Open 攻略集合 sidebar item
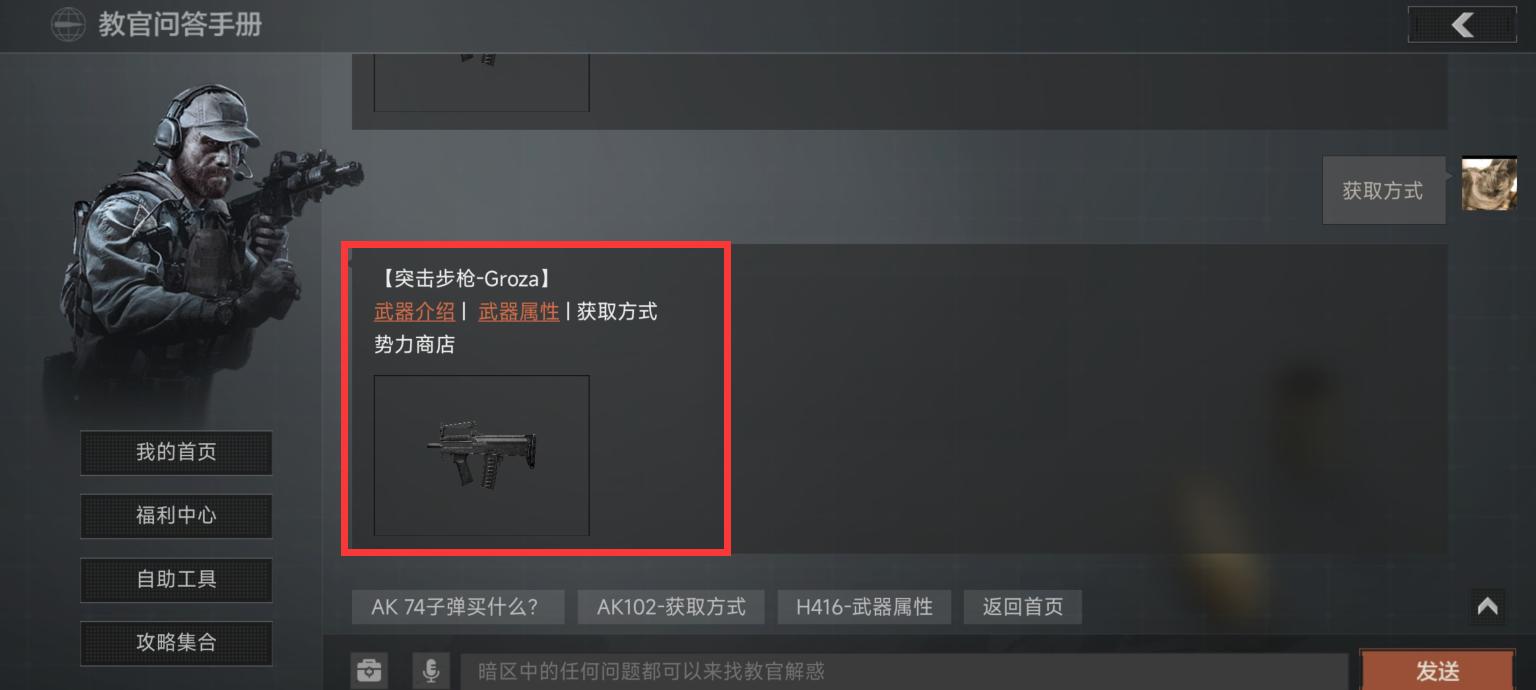The height and width of the screenshot is (690, 1536). (x=176, y=643)
